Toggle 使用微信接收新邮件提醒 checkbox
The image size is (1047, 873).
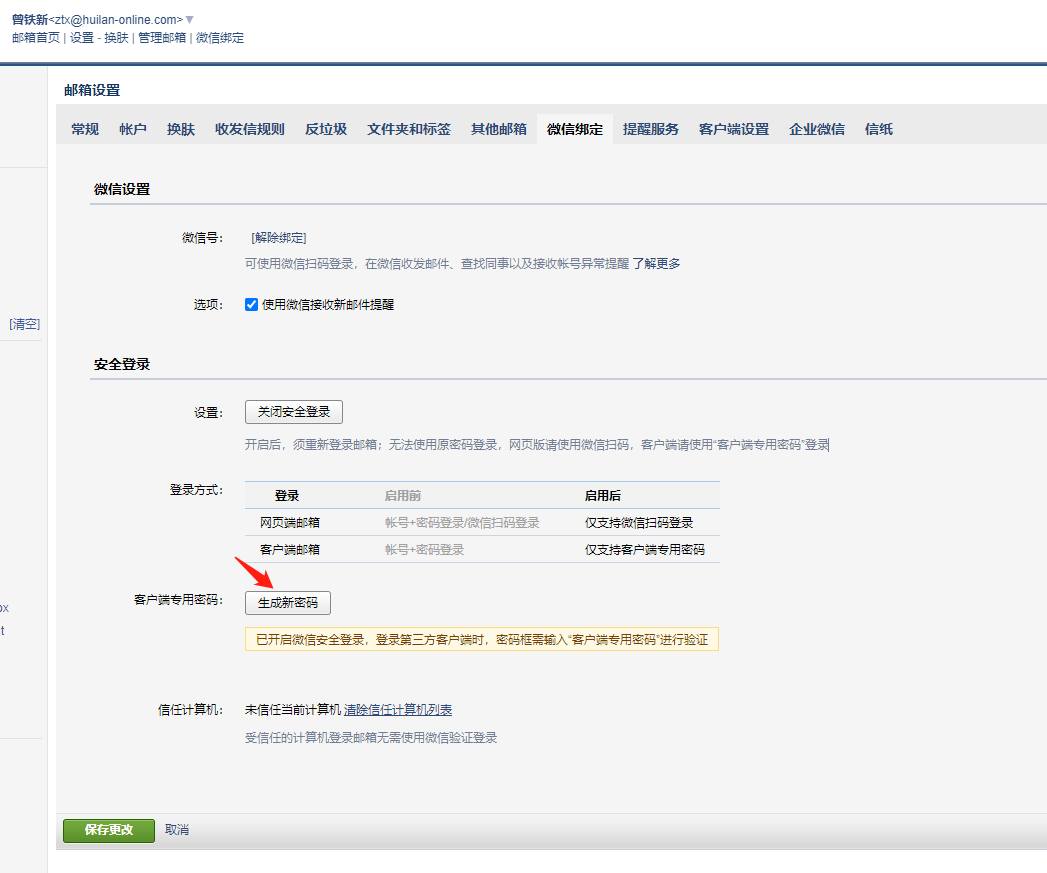[x=252, y=305]
